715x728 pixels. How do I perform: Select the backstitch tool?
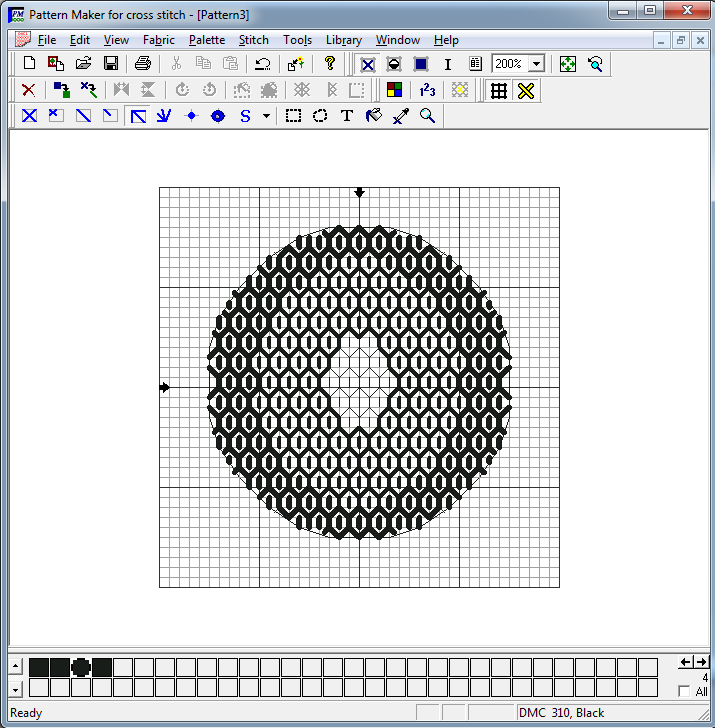tap(138, 116)
